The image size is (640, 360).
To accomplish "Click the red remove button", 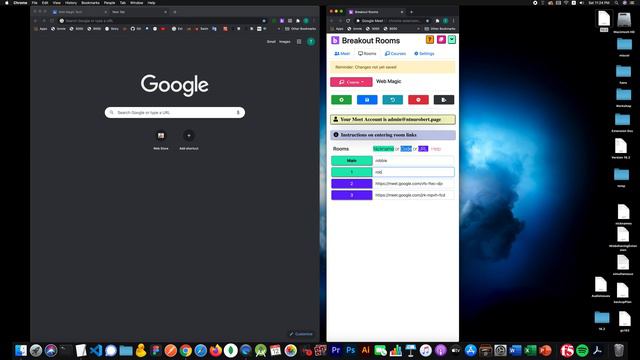I will point(418,100).
